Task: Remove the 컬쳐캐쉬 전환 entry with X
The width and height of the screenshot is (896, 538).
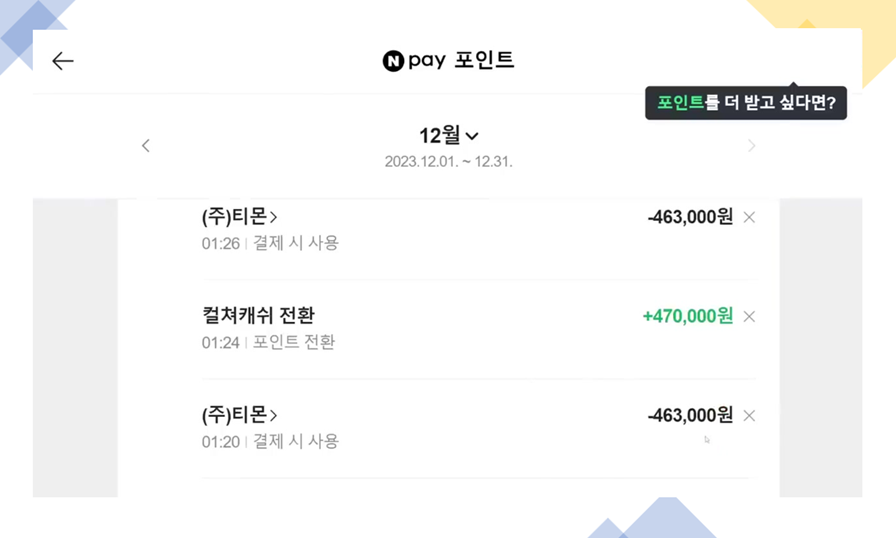Action: (x=749, y=316)
